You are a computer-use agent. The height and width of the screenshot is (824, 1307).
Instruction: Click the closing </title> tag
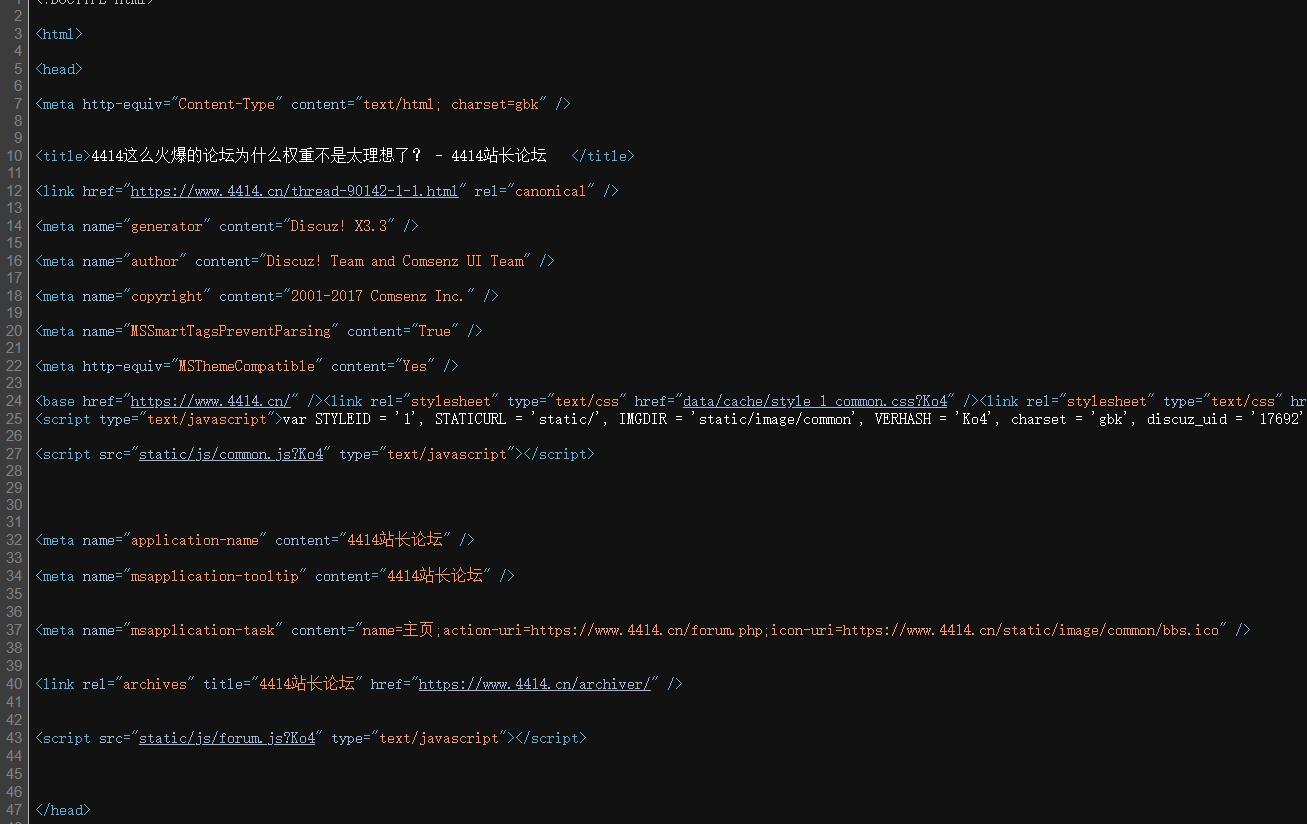click(x=602, y=156)
